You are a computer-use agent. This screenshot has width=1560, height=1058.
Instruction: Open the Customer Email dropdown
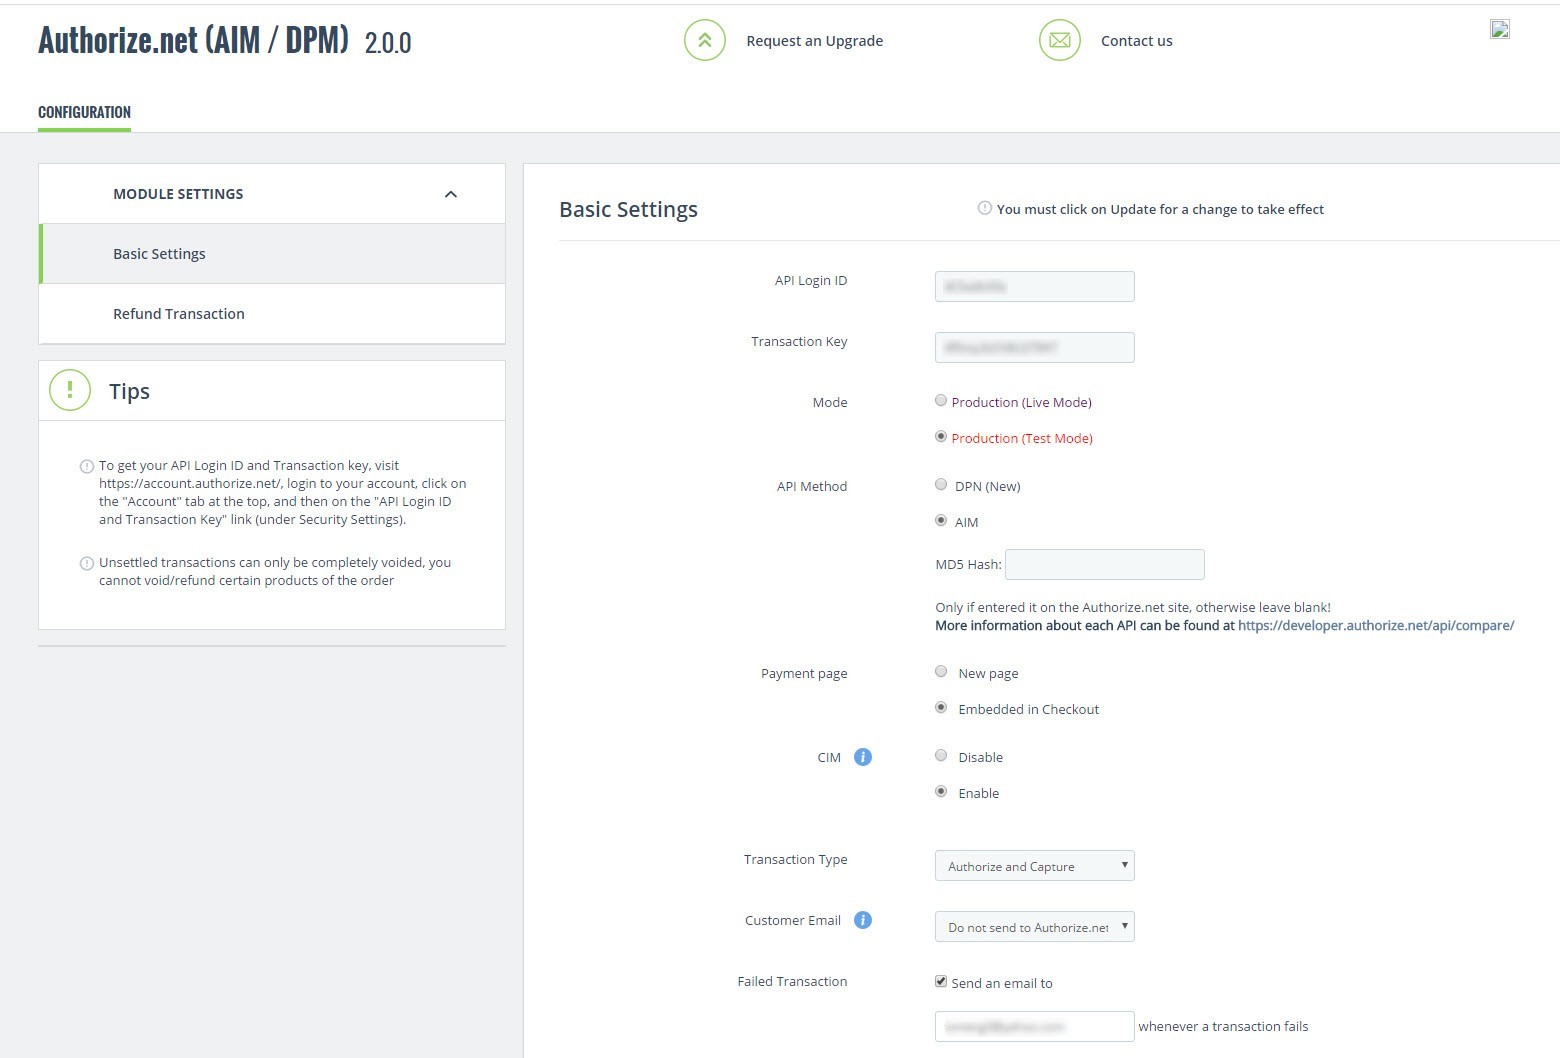point(1035,927)
